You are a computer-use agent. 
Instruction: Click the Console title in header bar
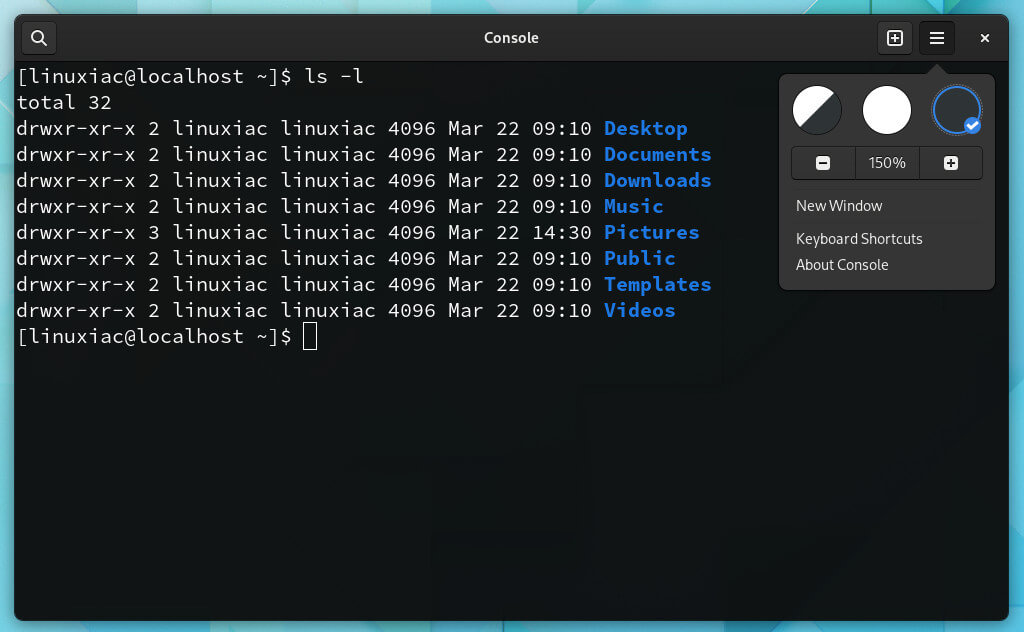pos(511,38)
